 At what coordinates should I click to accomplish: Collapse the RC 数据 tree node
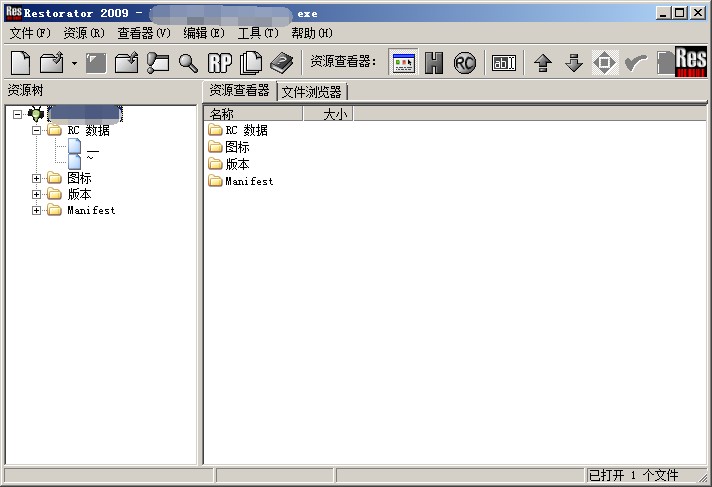(36, 130)
